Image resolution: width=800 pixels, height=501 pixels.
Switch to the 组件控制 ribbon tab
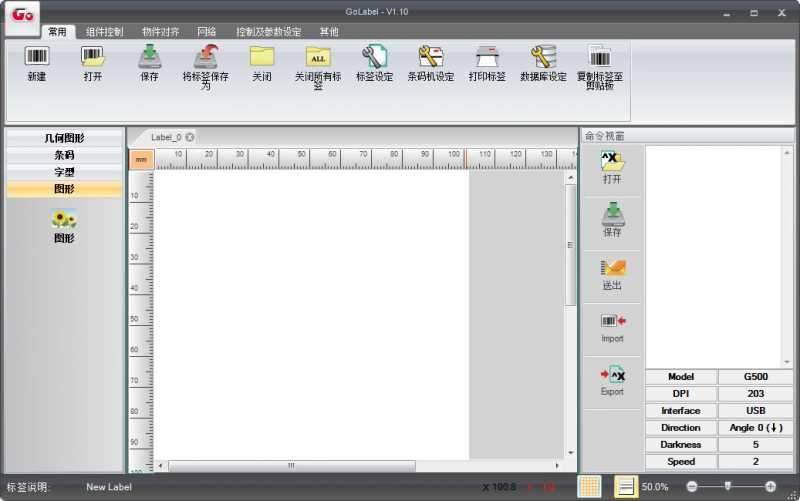pyautogui.click(x=105, y=32)
